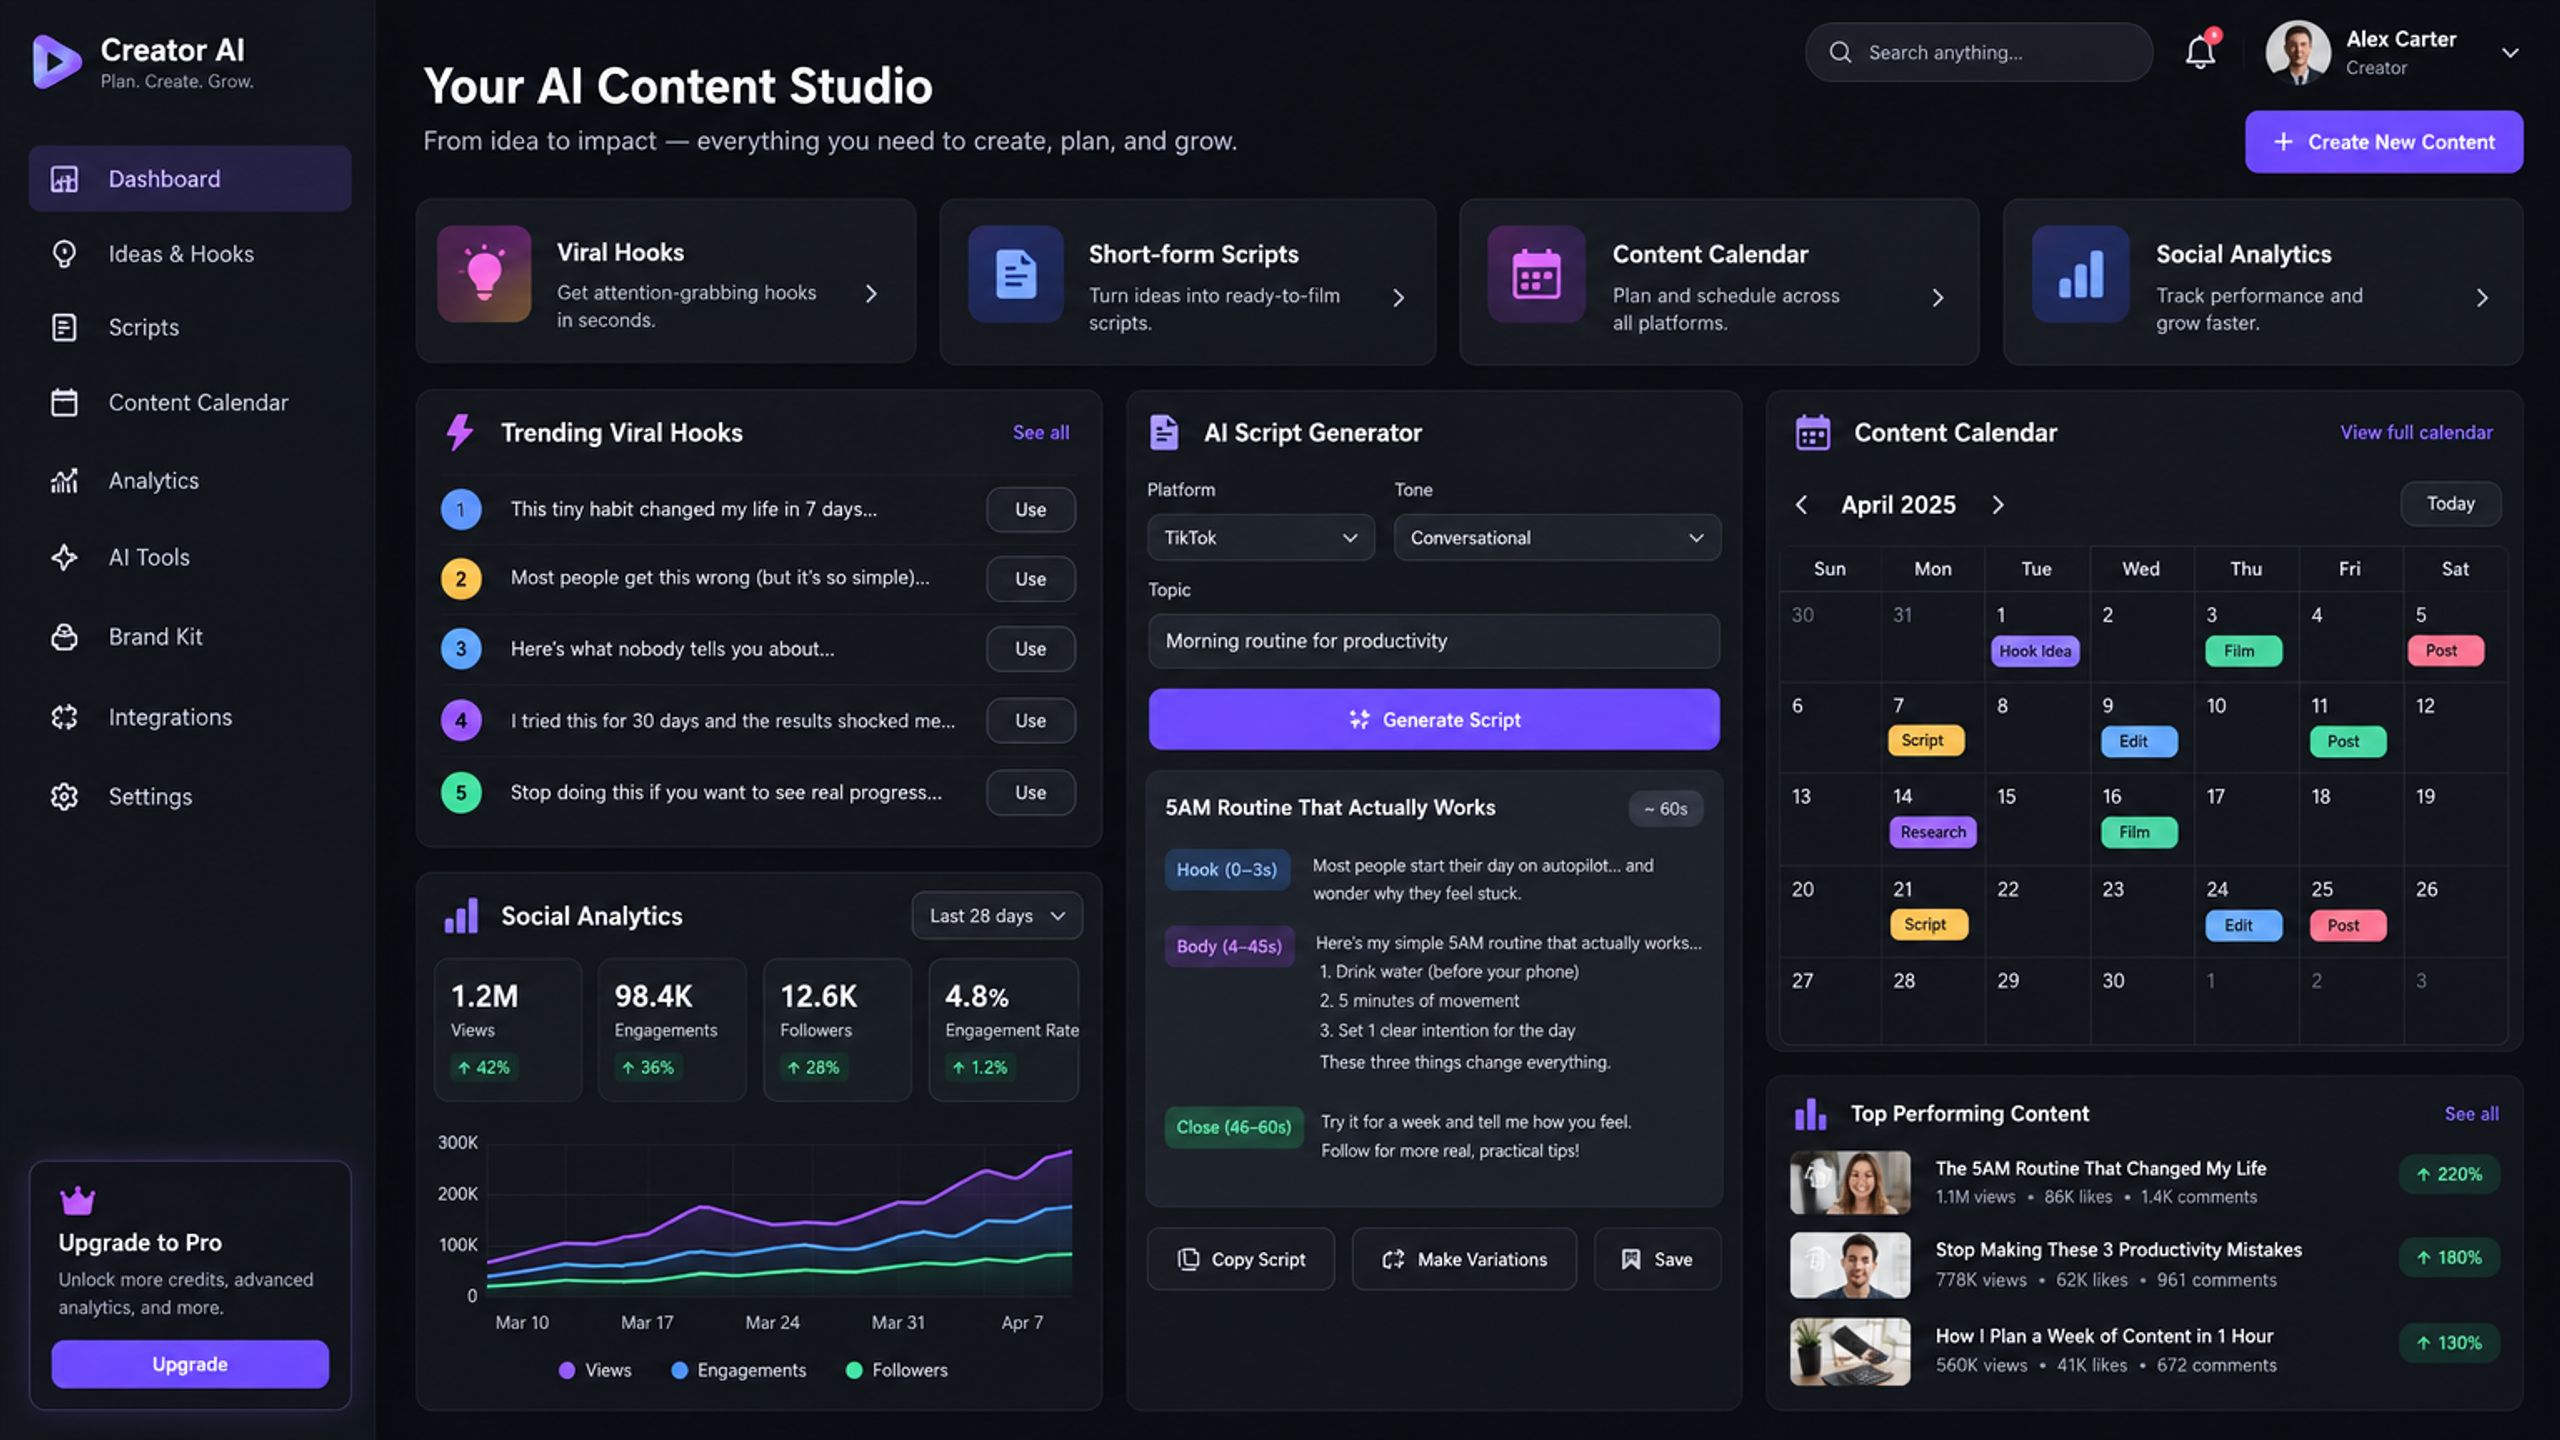
Task: Open the Dashboard menu item
Action: (x=190, y=179)
